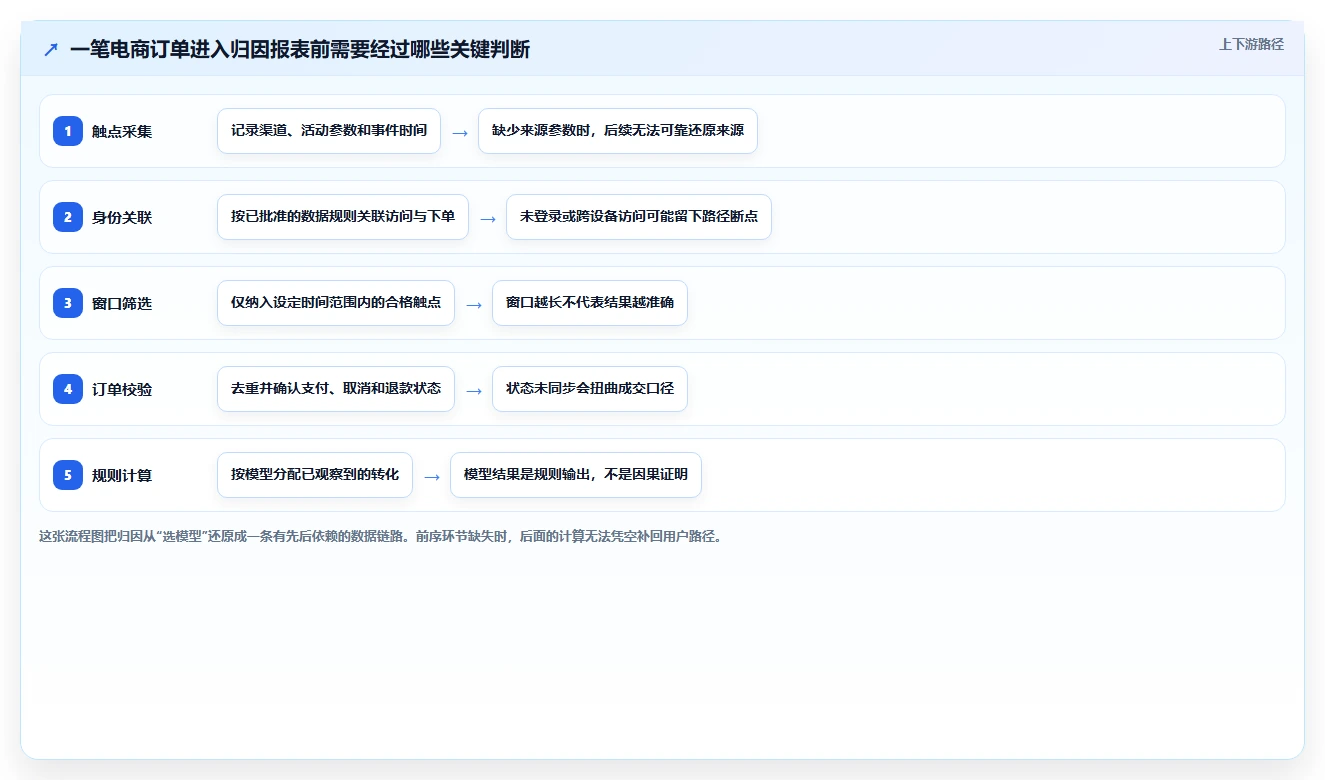Viewport: 1325px width, 780px height.
Task: Click the 状态未同步会扭曲成交口径 box
Action: [590, 389]
